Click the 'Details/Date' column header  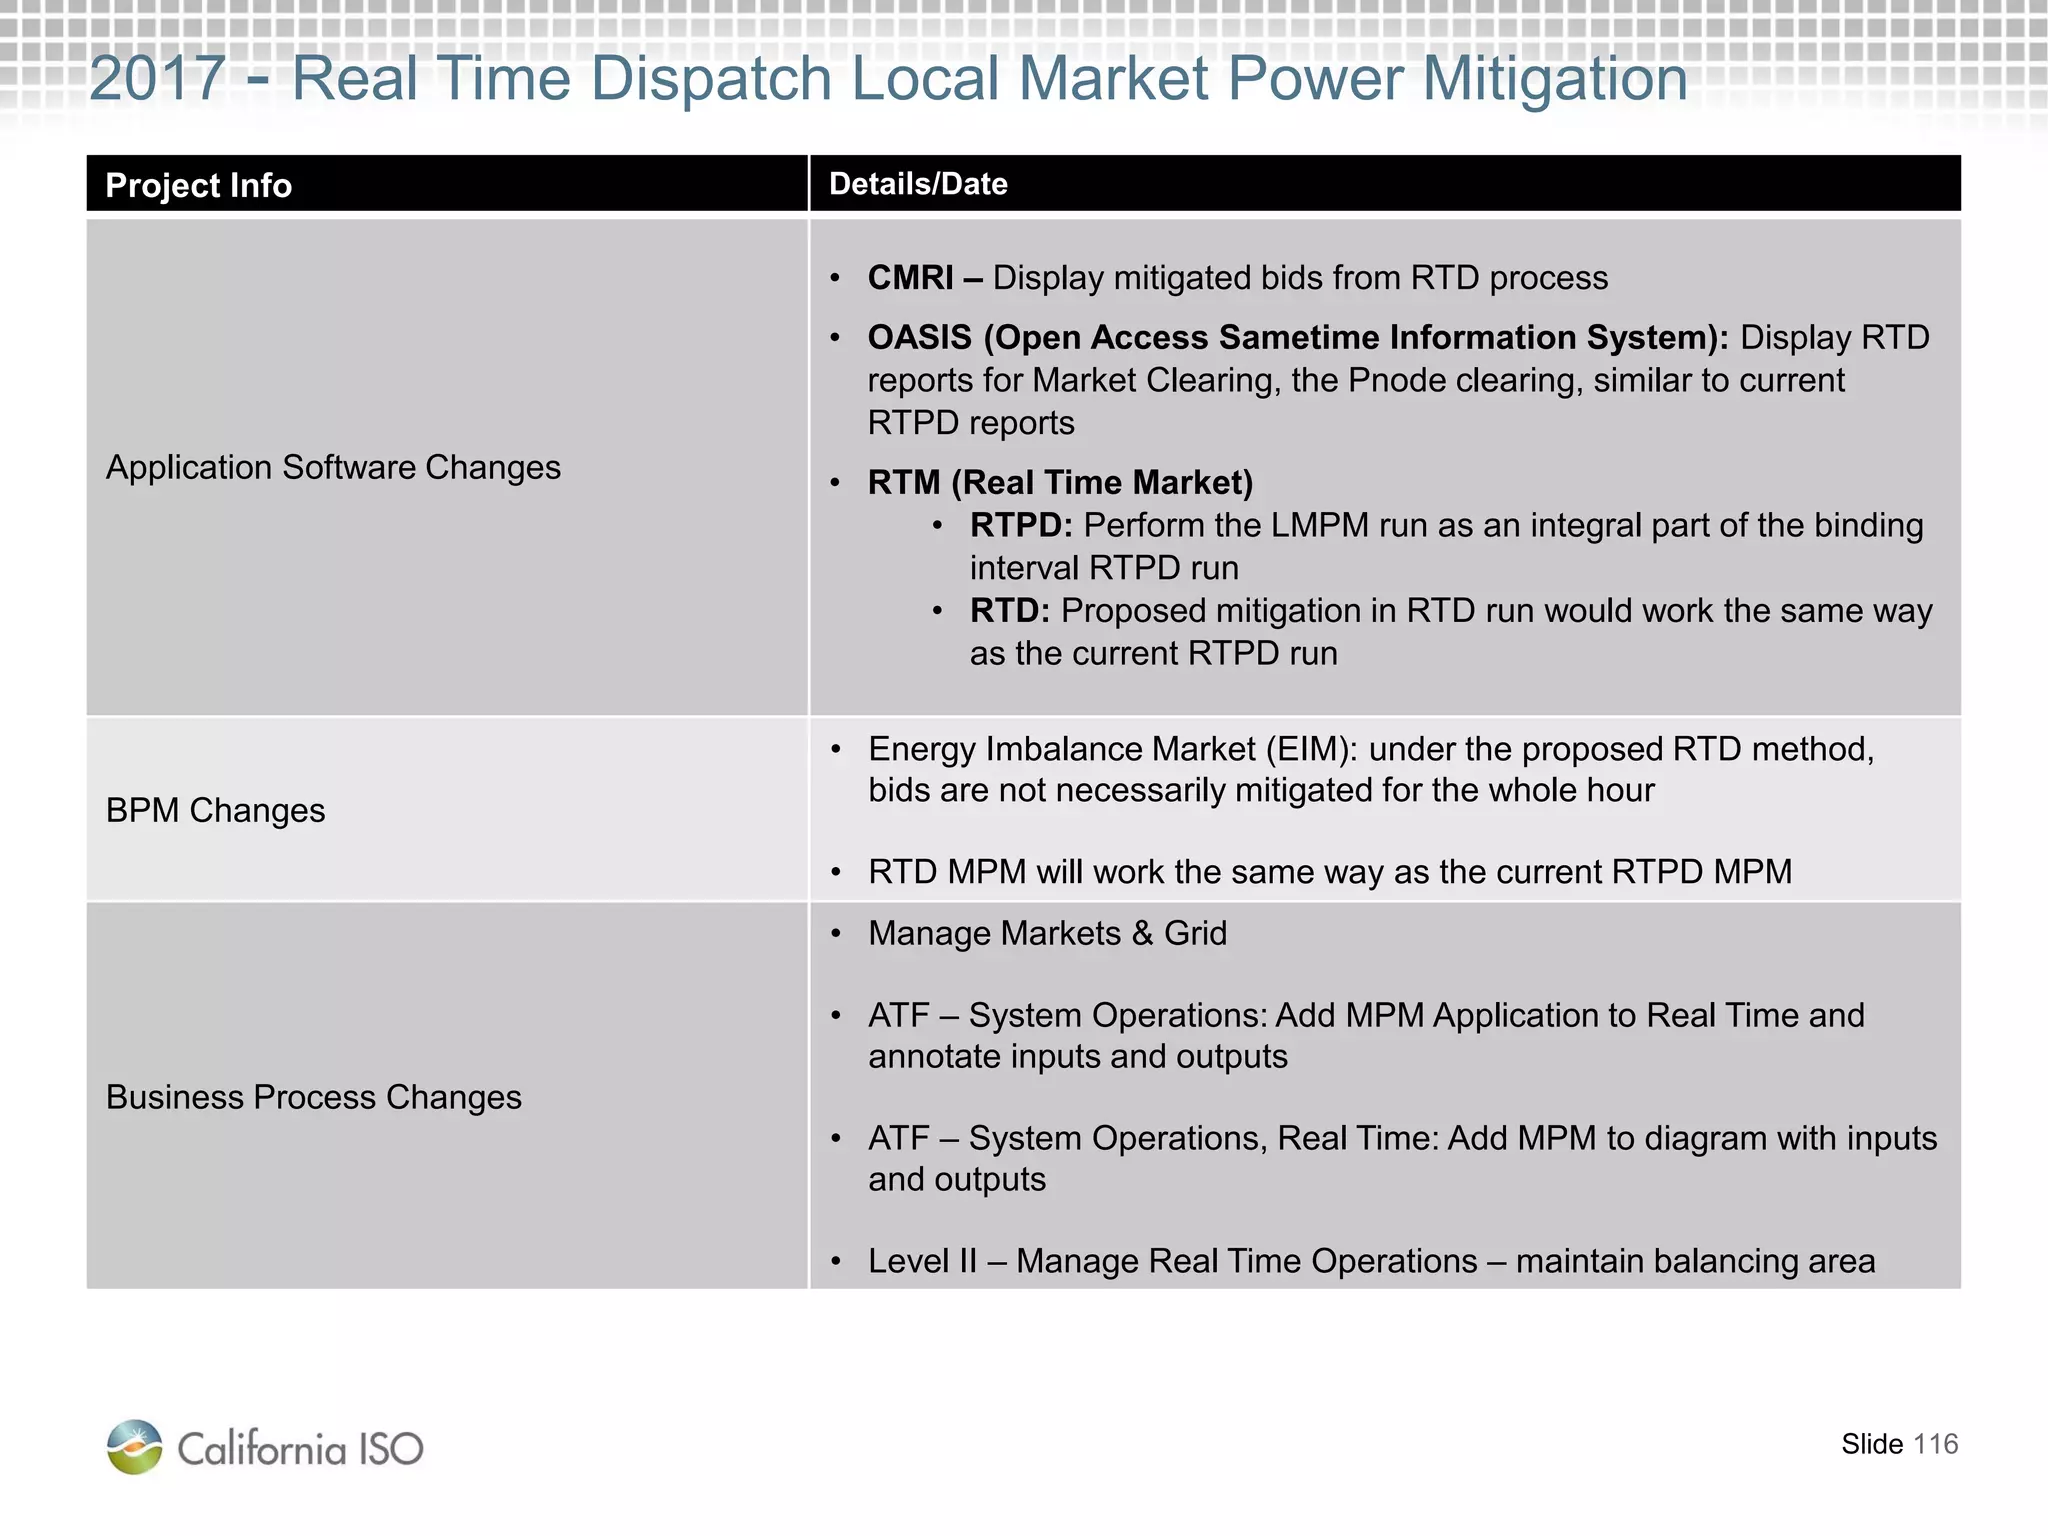pos(1385,184)
